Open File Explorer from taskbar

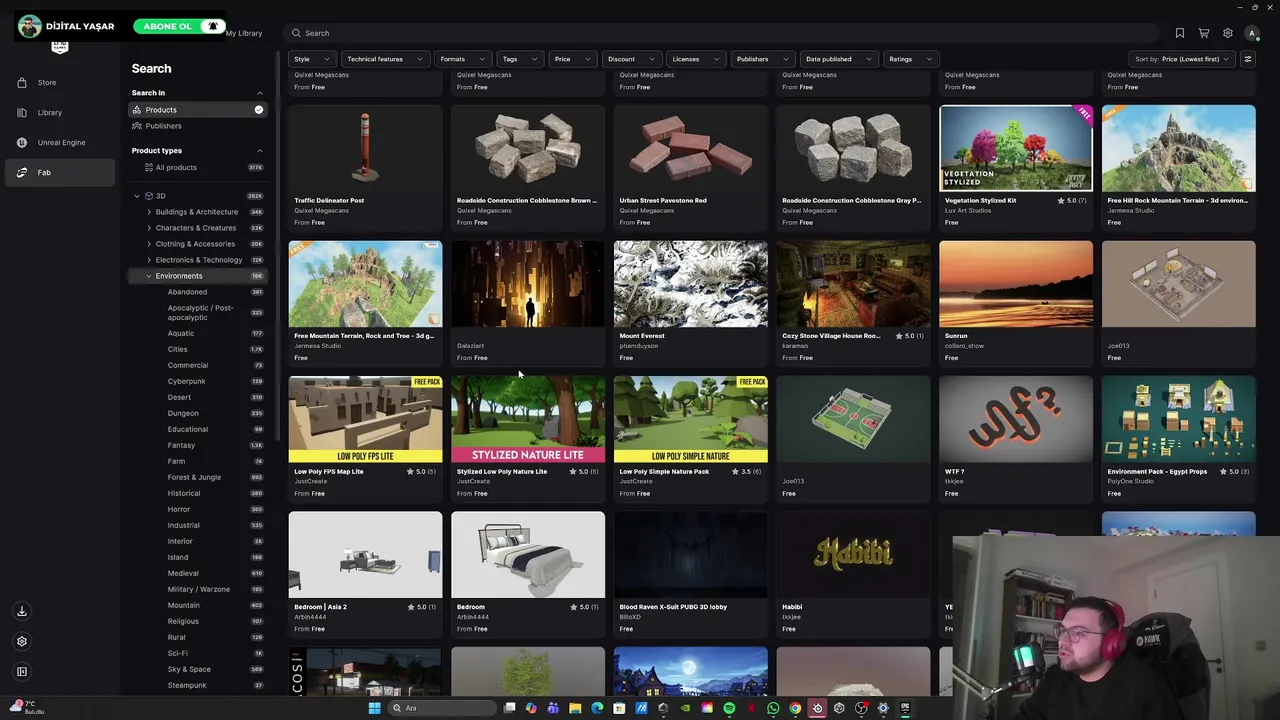point(575,708)
